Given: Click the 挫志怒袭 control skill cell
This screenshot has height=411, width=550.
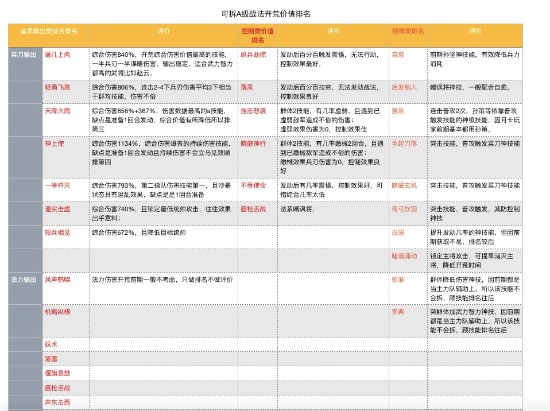Looking at the screenshot, I should tap(257, 120).
